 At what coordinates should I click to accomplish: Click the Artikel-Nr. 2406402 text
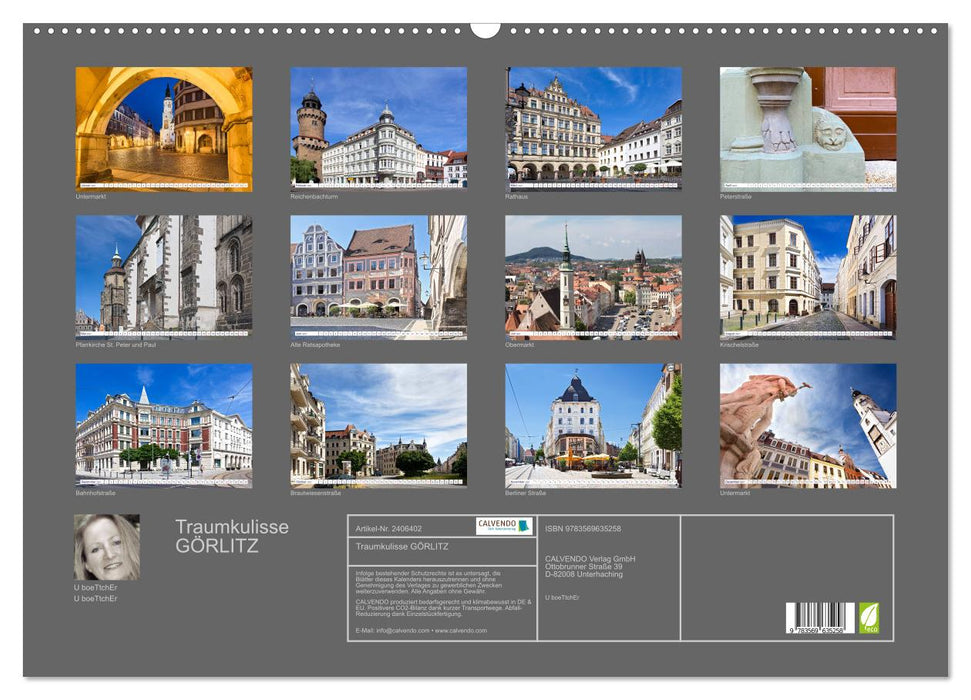(x=388, y=528)
